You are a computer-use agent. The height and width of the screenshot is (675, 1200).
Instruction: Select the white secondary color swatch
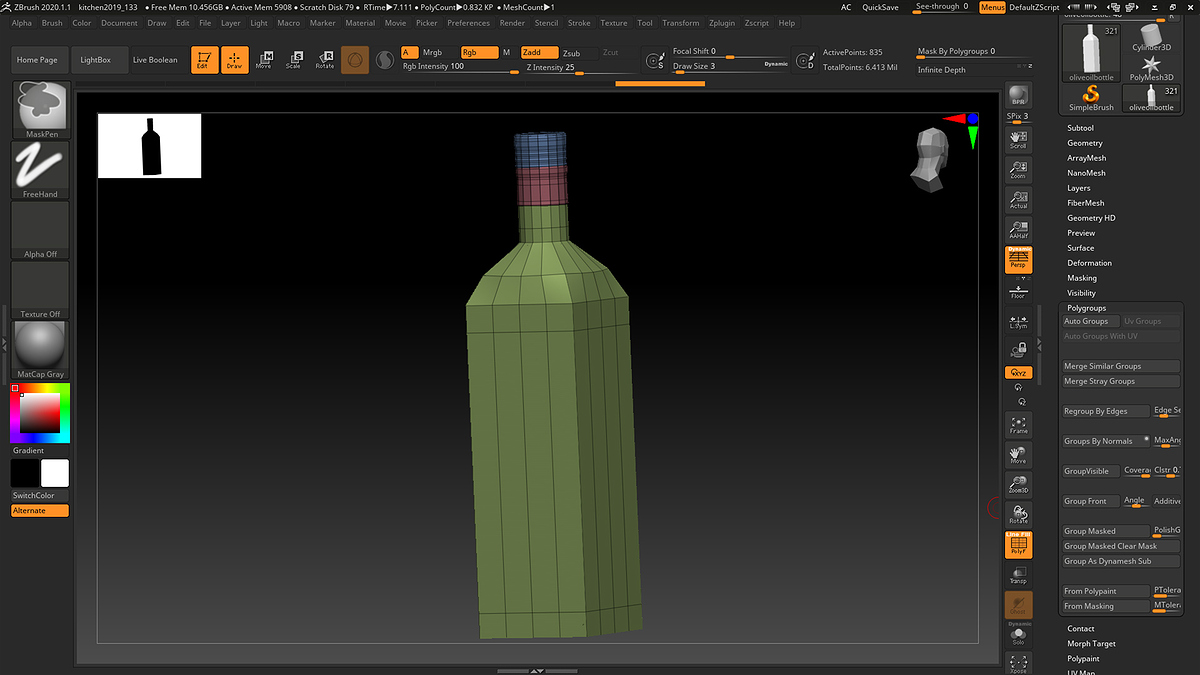(55, 473)
